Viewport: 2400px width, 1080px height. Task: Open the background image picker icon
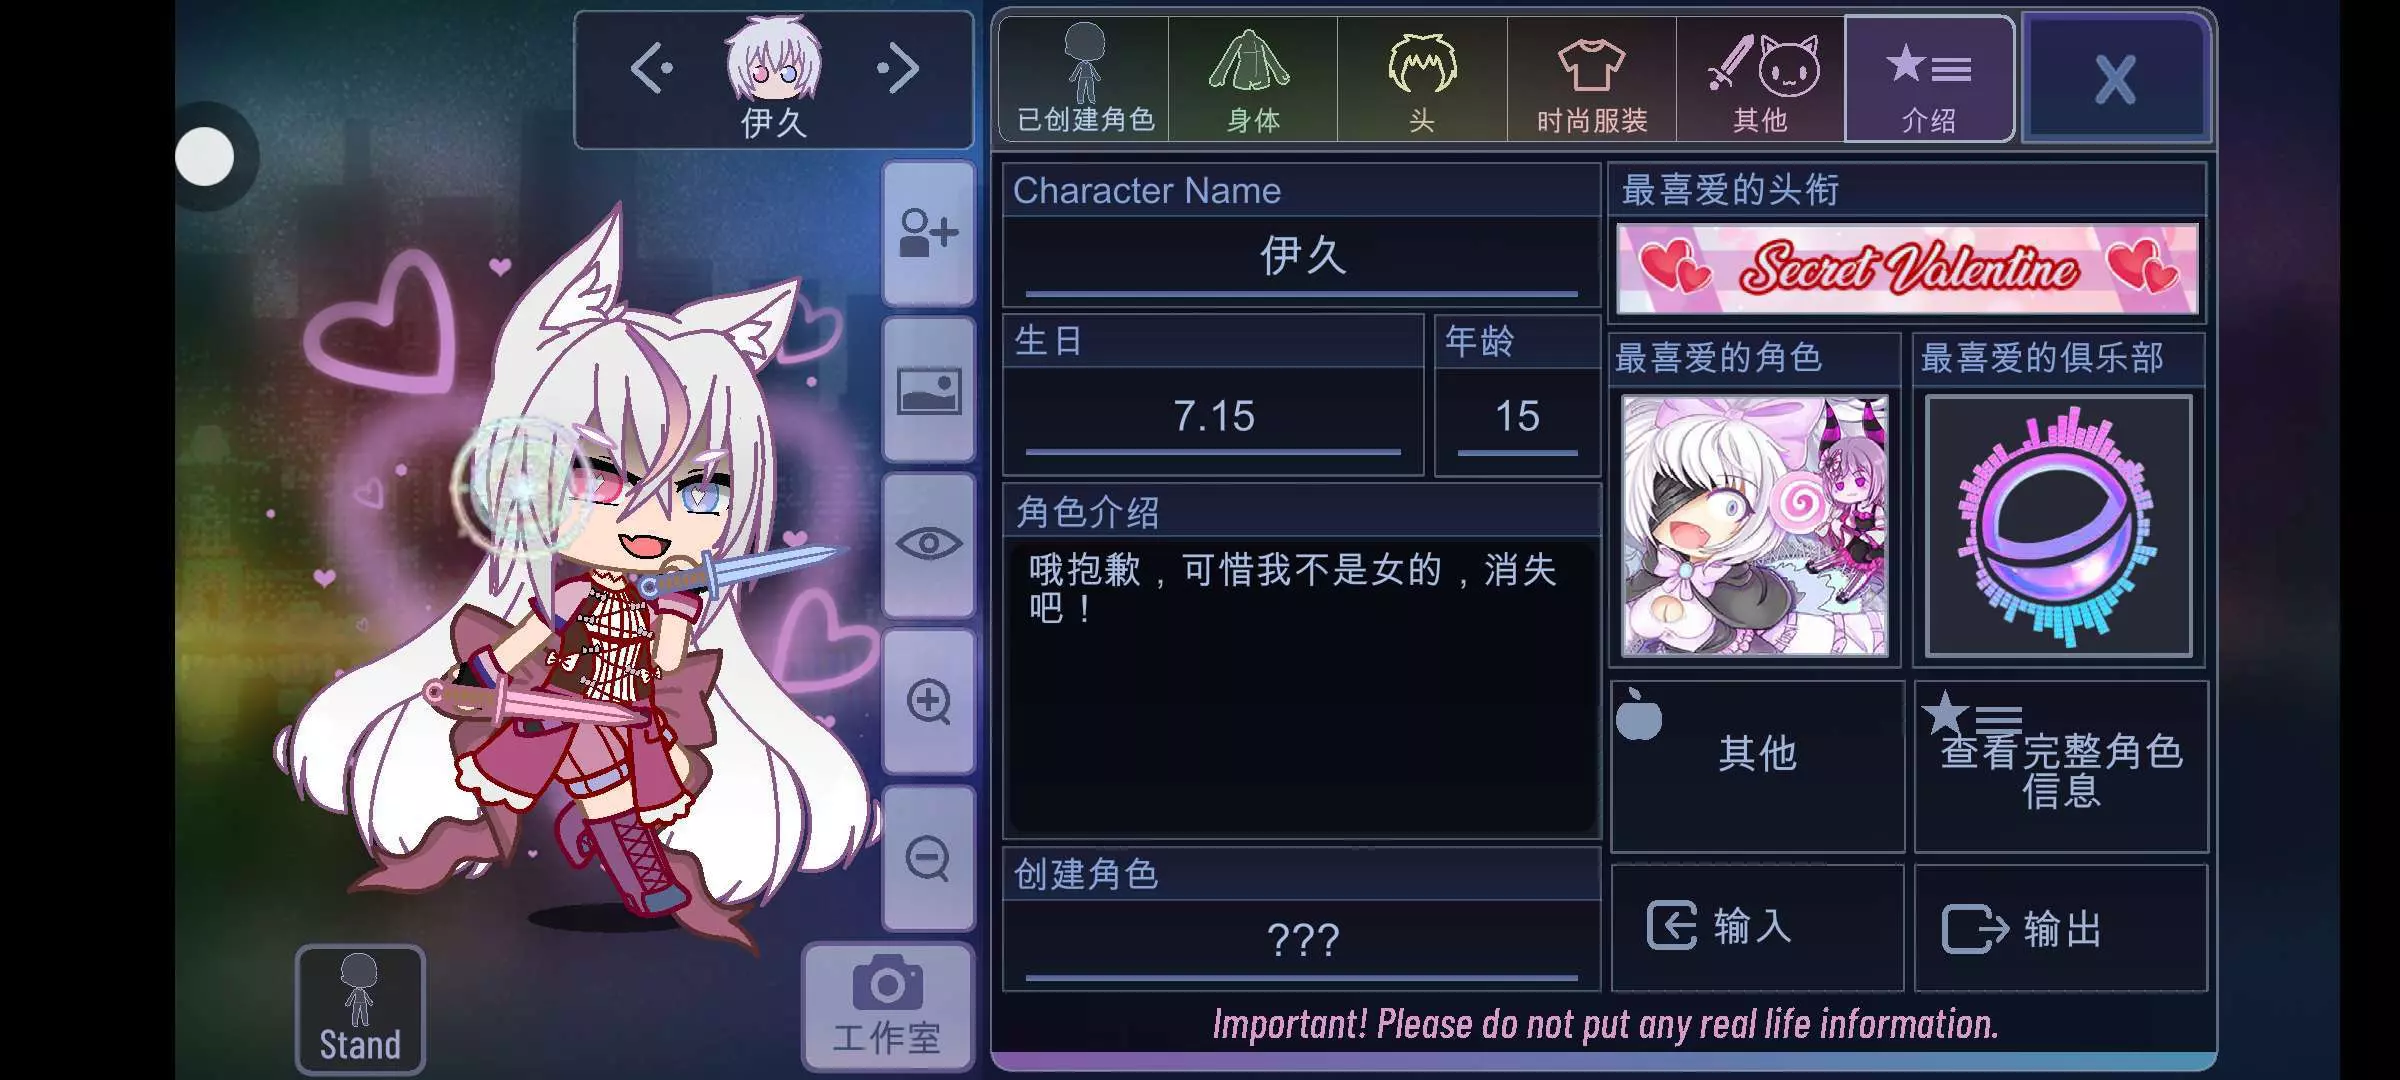928,390
